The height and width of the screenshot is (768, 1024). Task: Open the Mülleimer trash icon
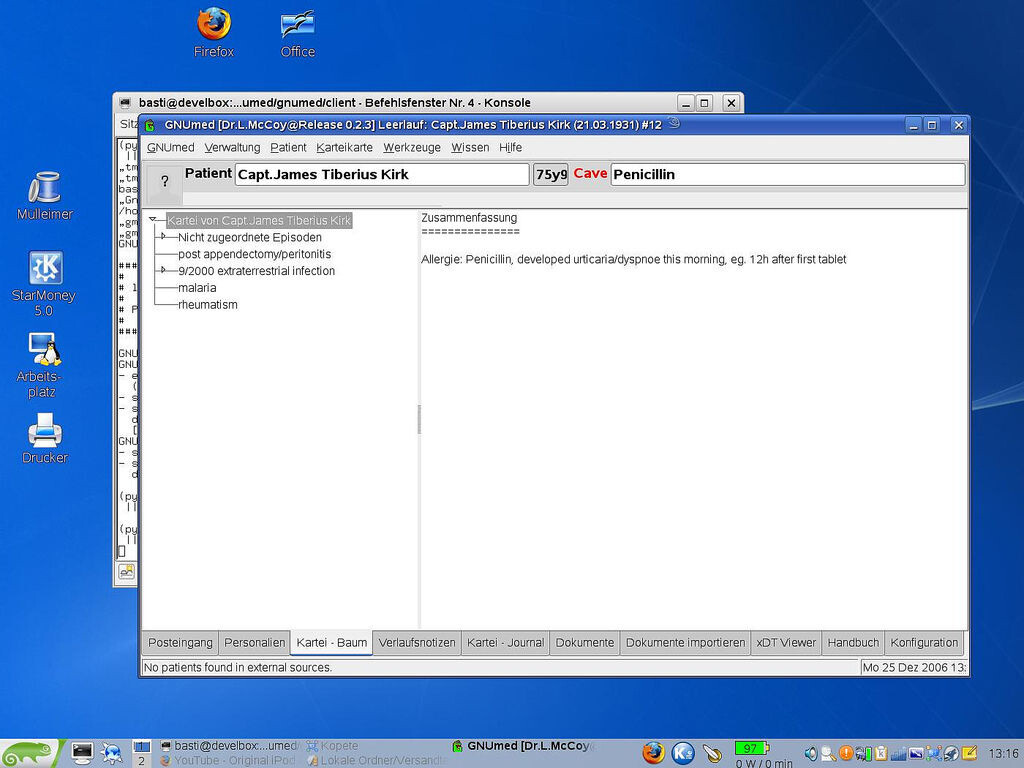pos(44,195)
